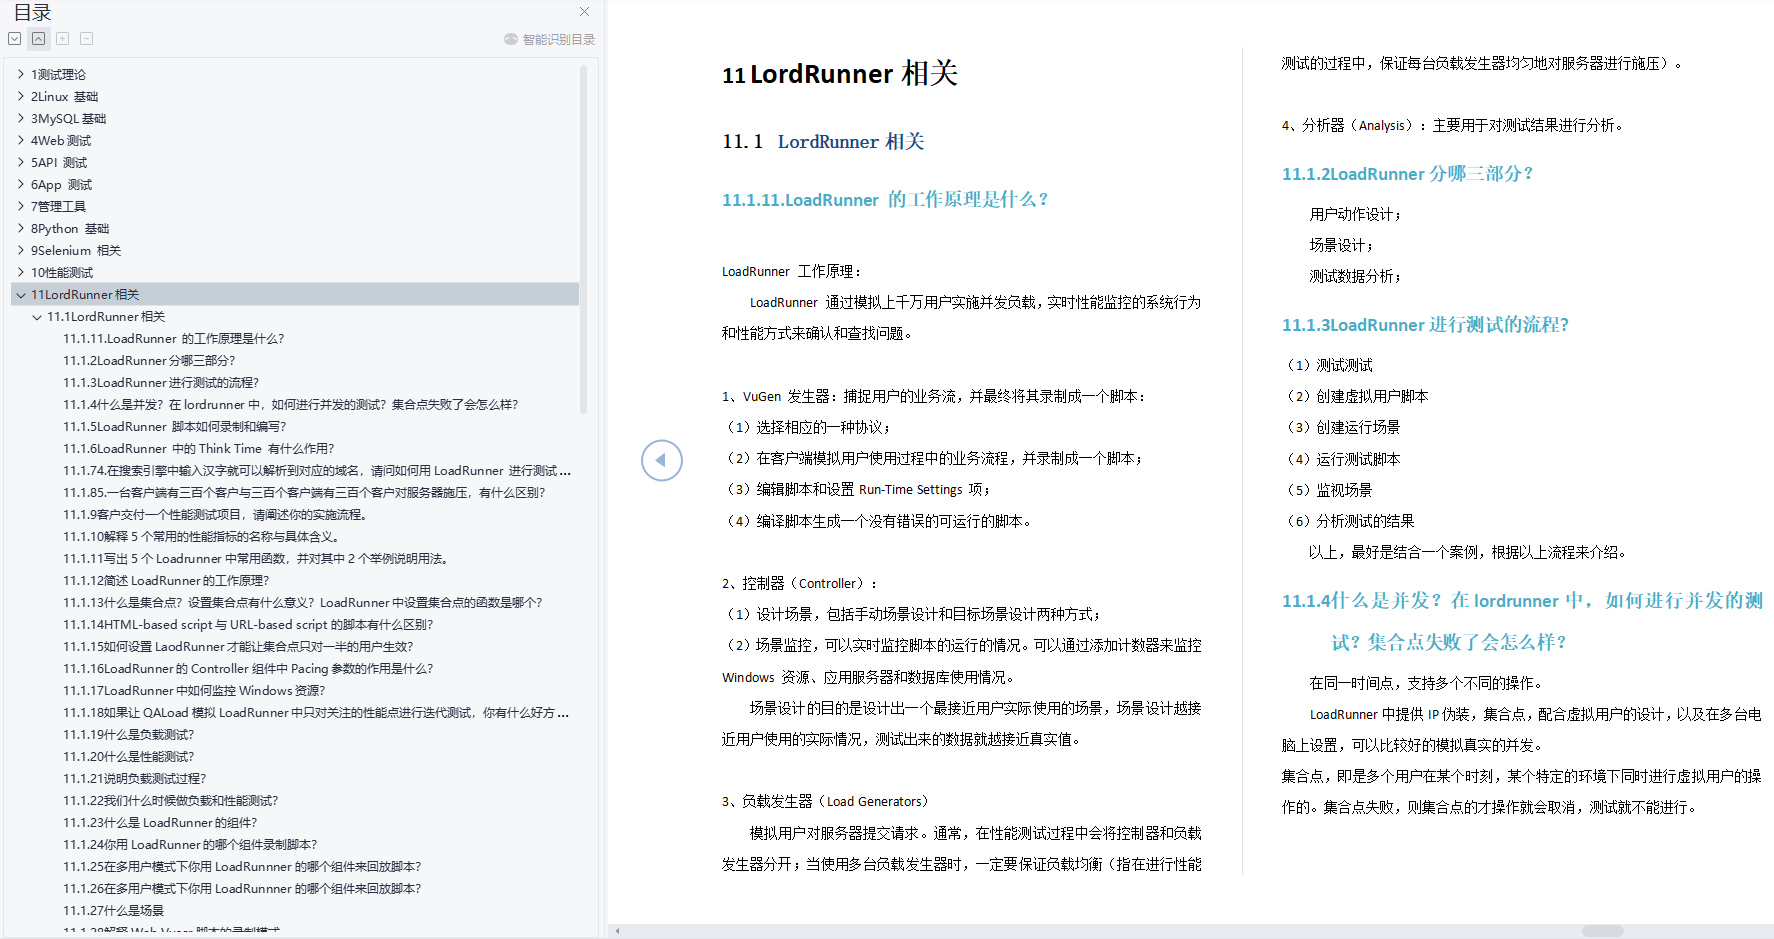Expand the 6App 测试 chapter
Screen dimensions: 1774x939
click(21, 184)
